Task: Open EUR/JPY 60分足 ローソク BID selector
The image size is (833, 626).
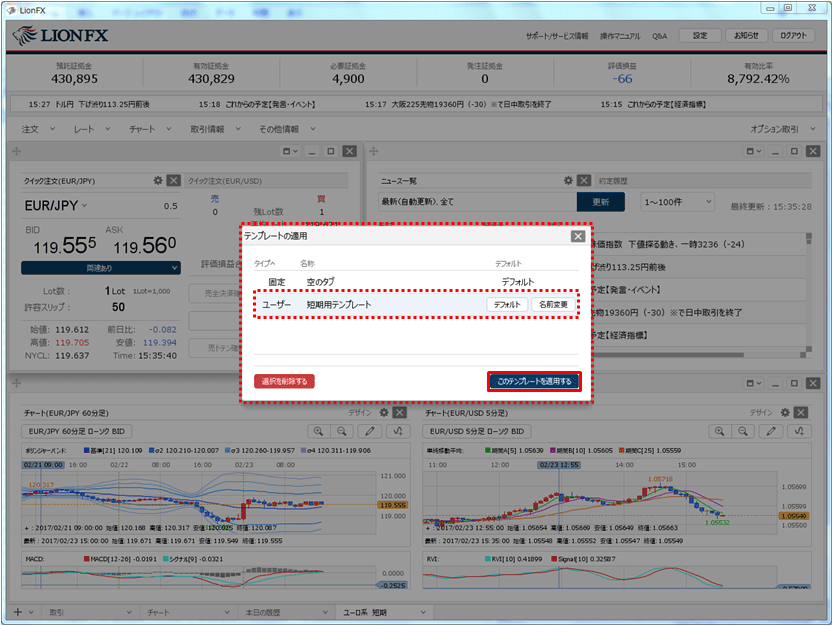Action: tap(76, 432)
